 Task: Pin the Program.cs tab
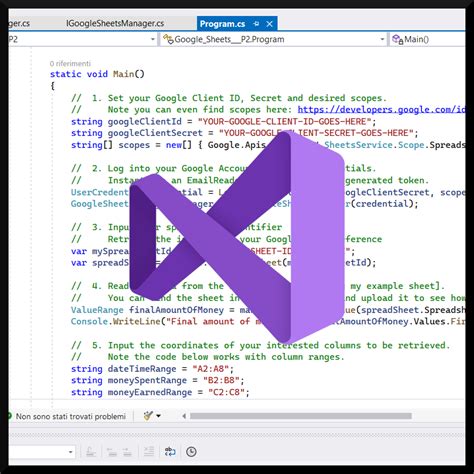pos(256,24)
